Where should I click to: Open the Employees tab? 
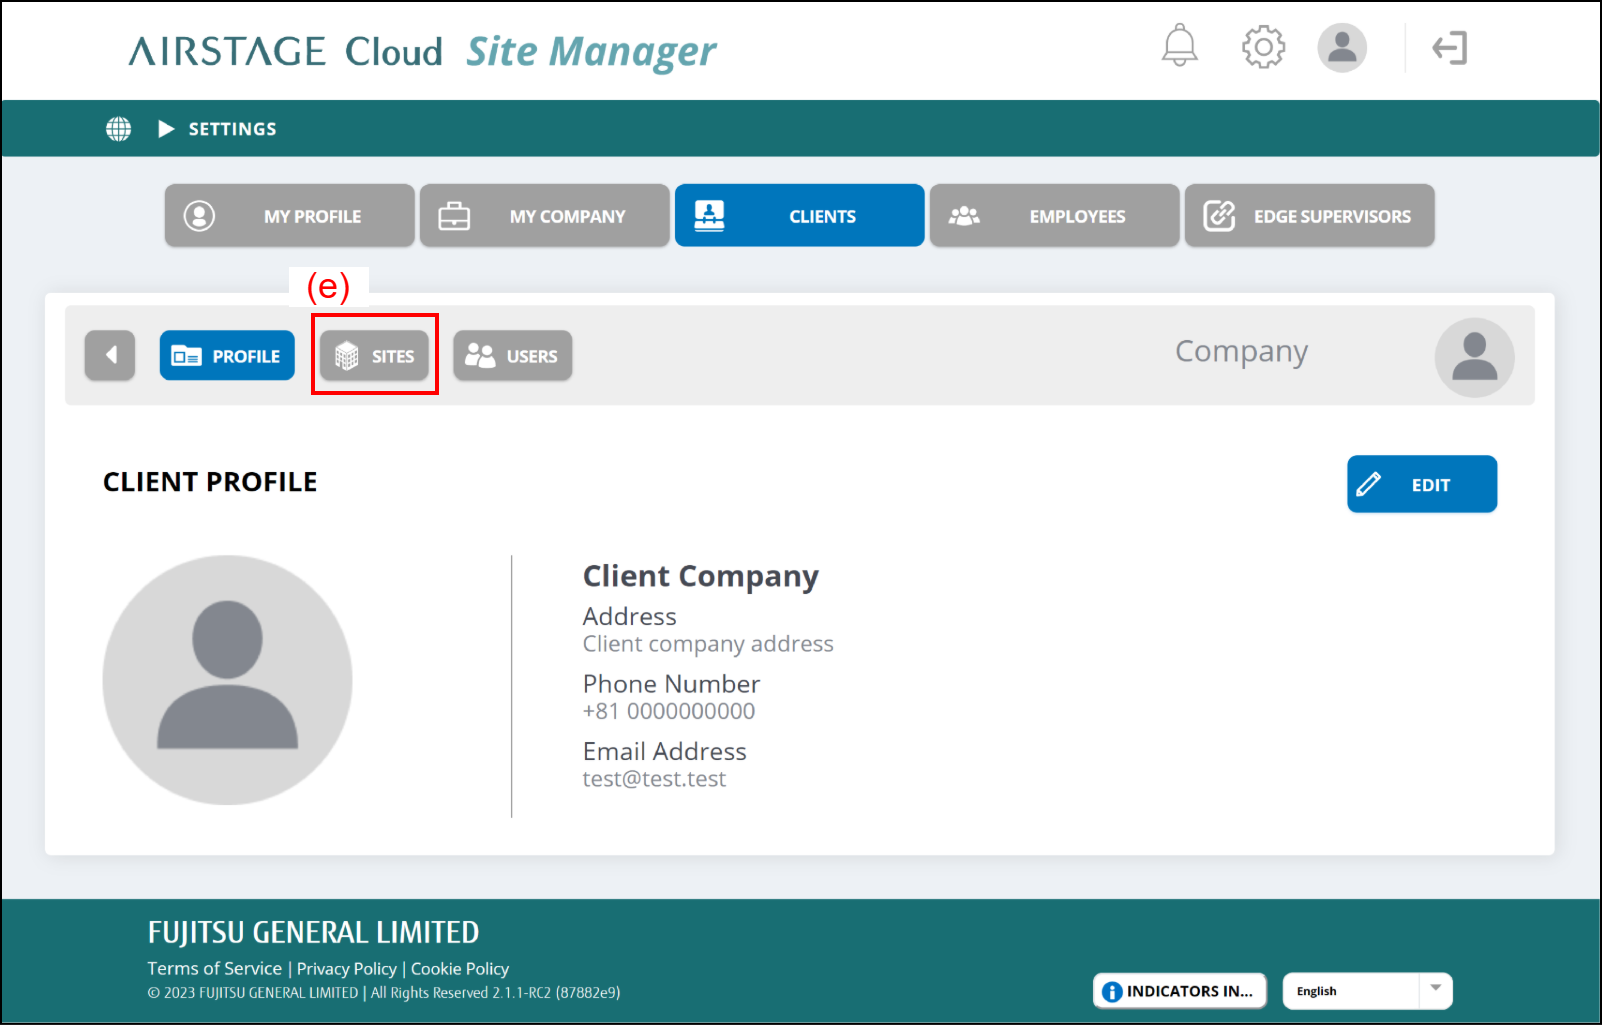click(1054, 216)
